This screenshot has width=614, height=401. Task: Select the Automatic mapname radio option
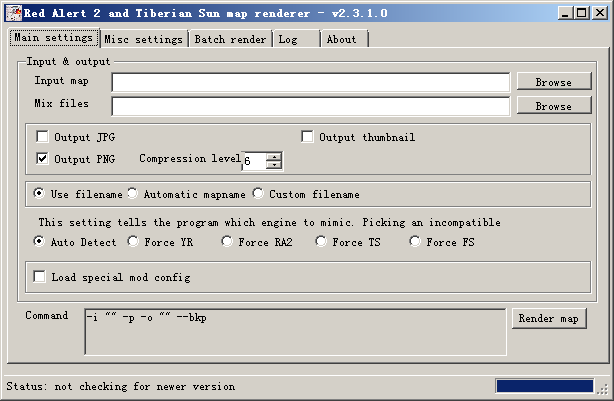click(x=133, y=193)
